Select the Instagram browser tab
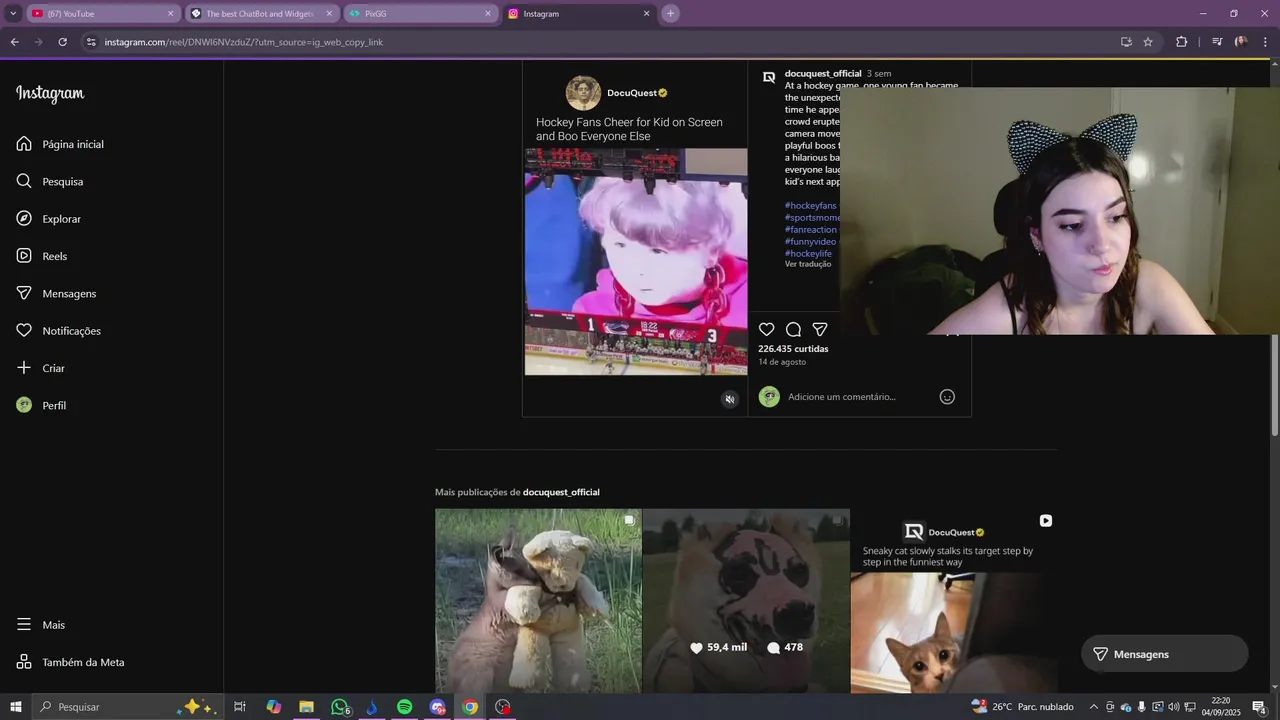 click(x=578, y=14)
